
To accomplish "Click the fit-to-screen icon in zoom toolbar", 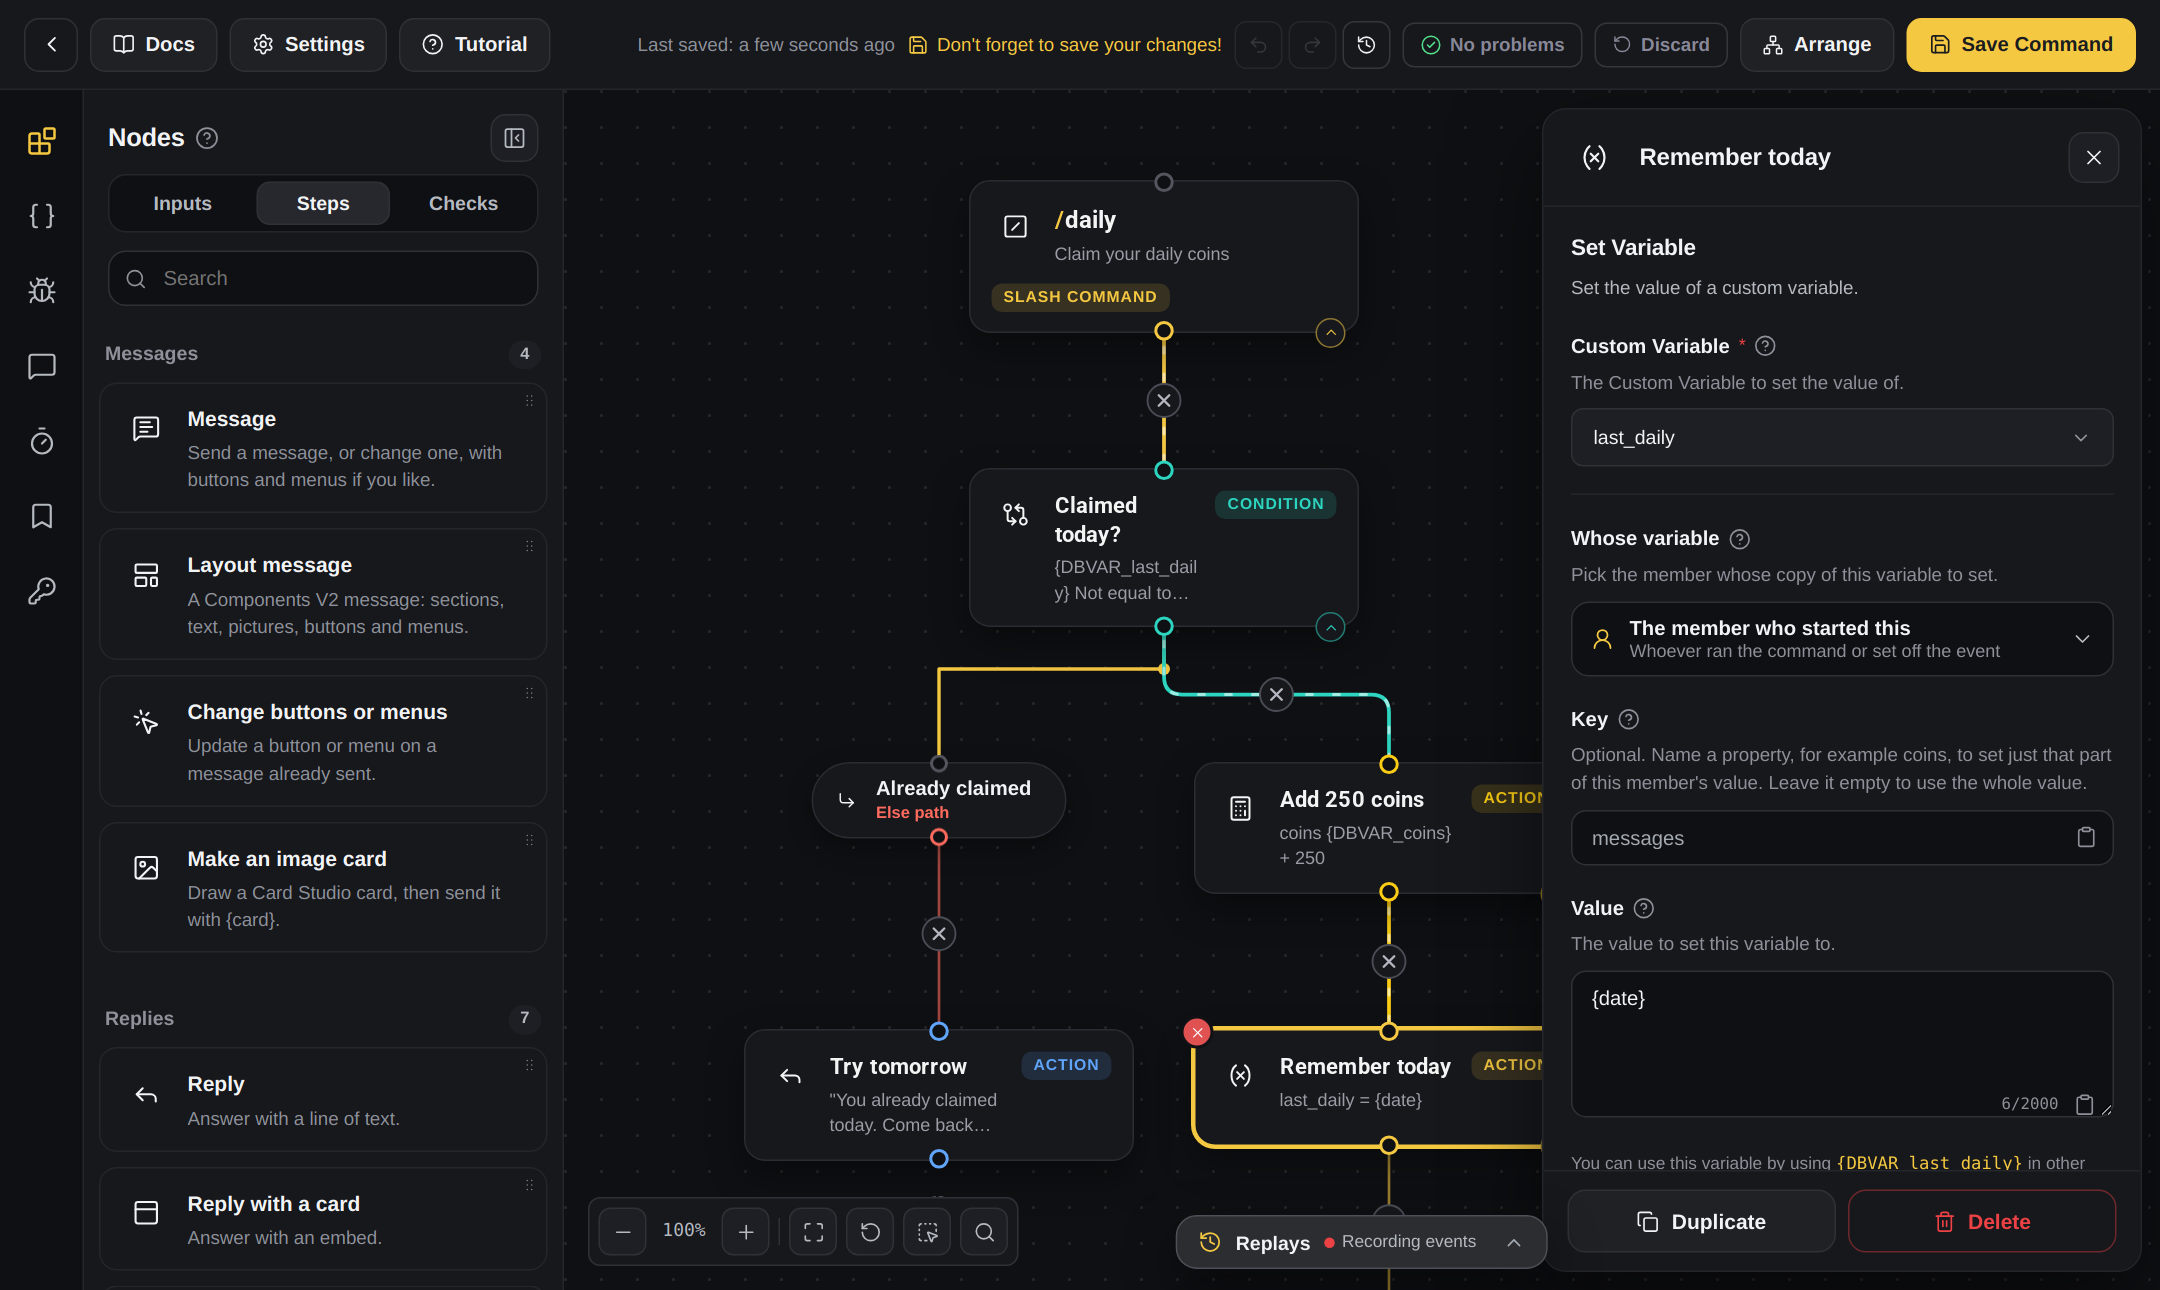I will click(813, 1232).
